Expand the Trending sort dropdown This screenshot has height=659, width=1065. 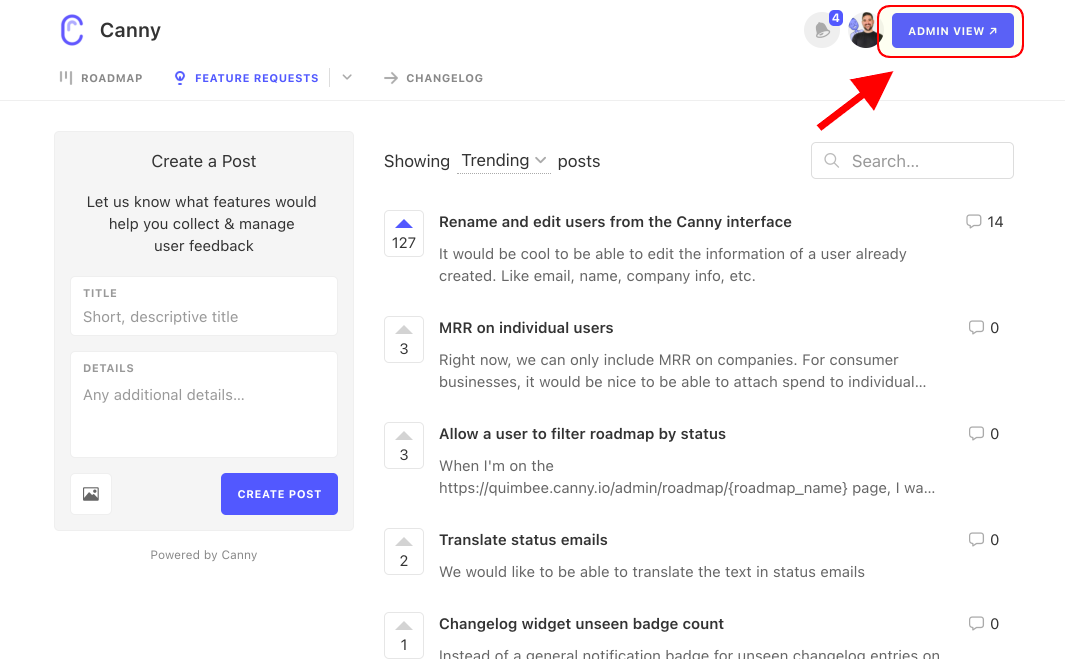pos(504,161)
